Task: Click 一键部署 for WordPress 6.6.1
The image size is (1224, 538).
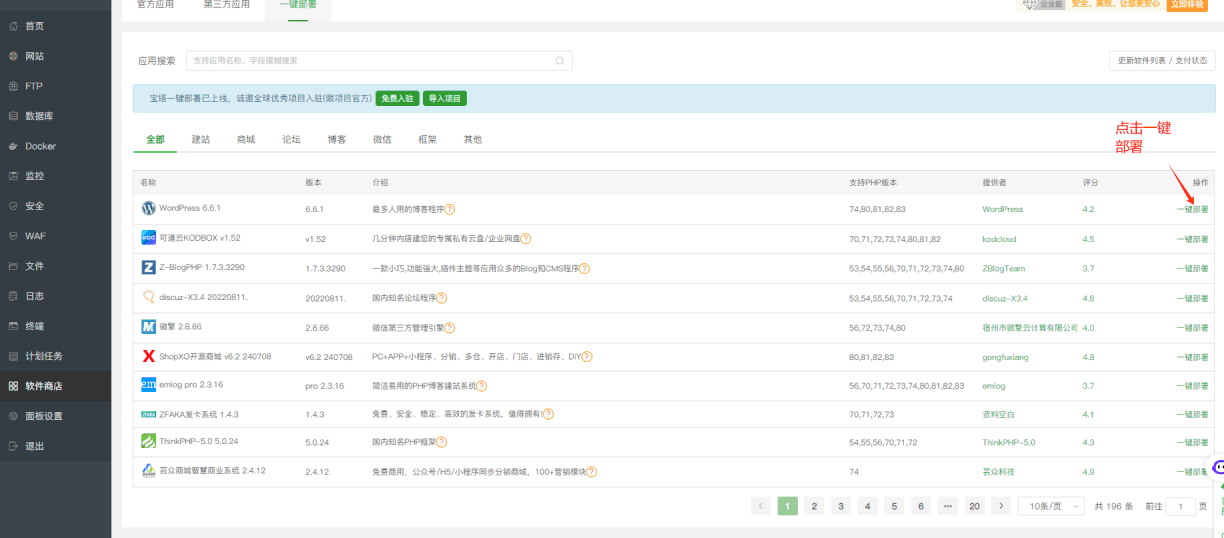Action: tap(1192, 210)
